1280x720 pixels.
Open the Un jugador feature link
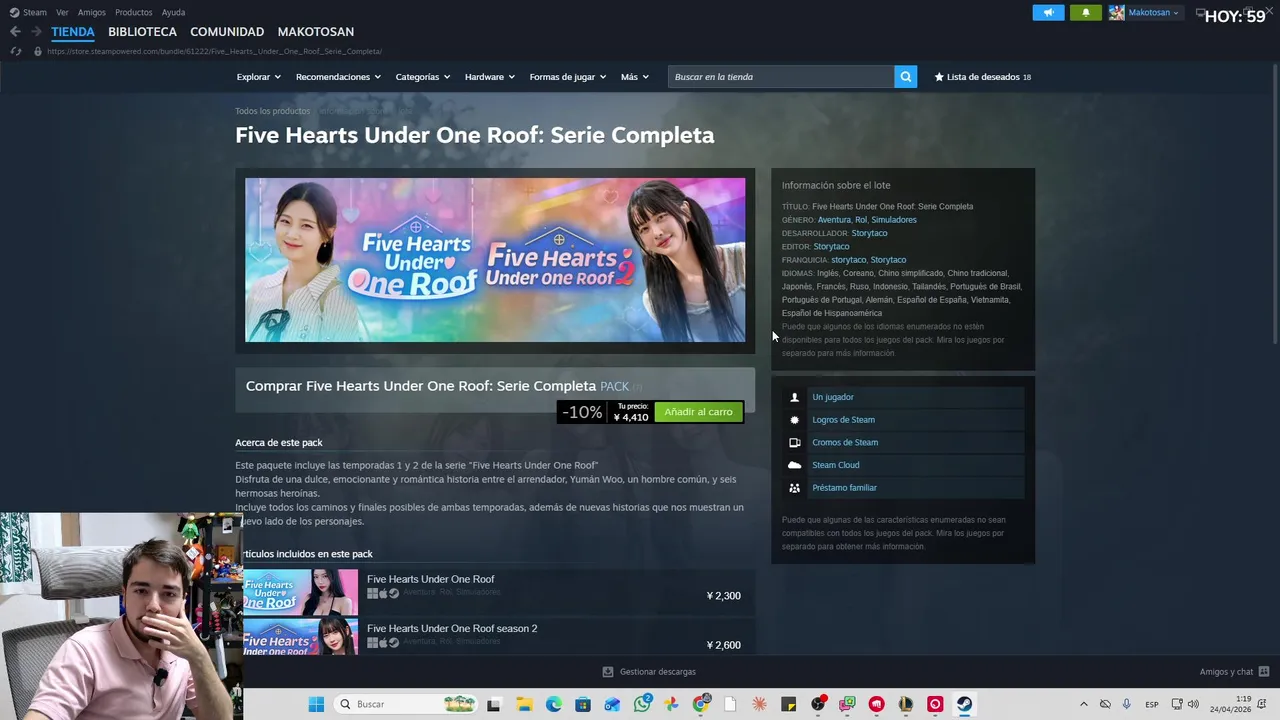click(x=833, y=397)
